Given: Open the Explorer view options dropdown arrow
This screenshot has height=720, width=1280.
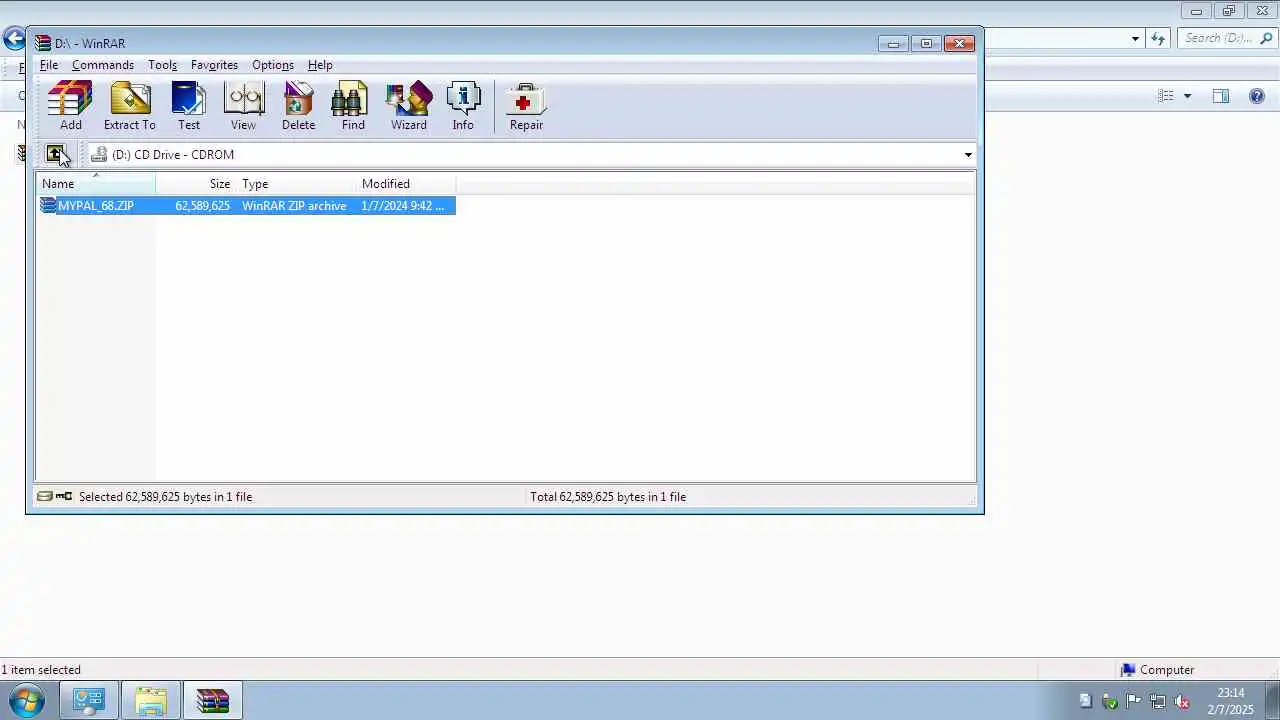Looking at the screenshot, I should click(1187, 96).
